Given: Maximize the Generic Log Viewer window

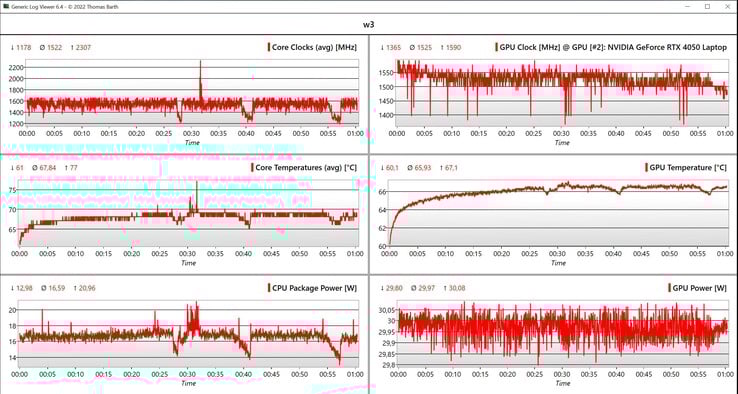Looking at the screenshot, I should coord(707,7).
